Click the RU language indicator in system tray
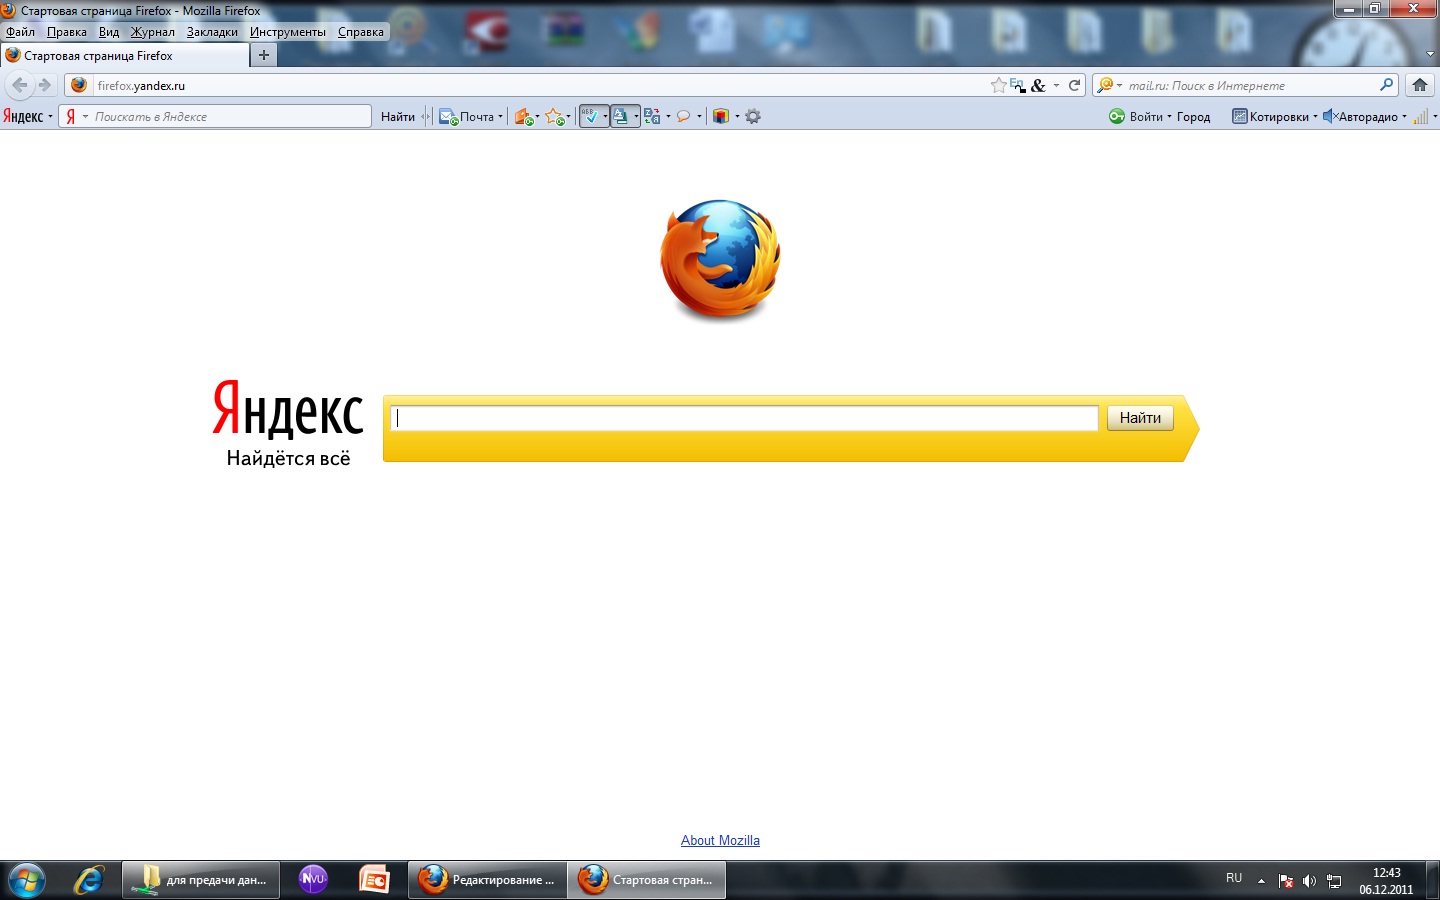Viewport: 1440px width, 900px height. pyautogui.click(x=1234, y=878)
